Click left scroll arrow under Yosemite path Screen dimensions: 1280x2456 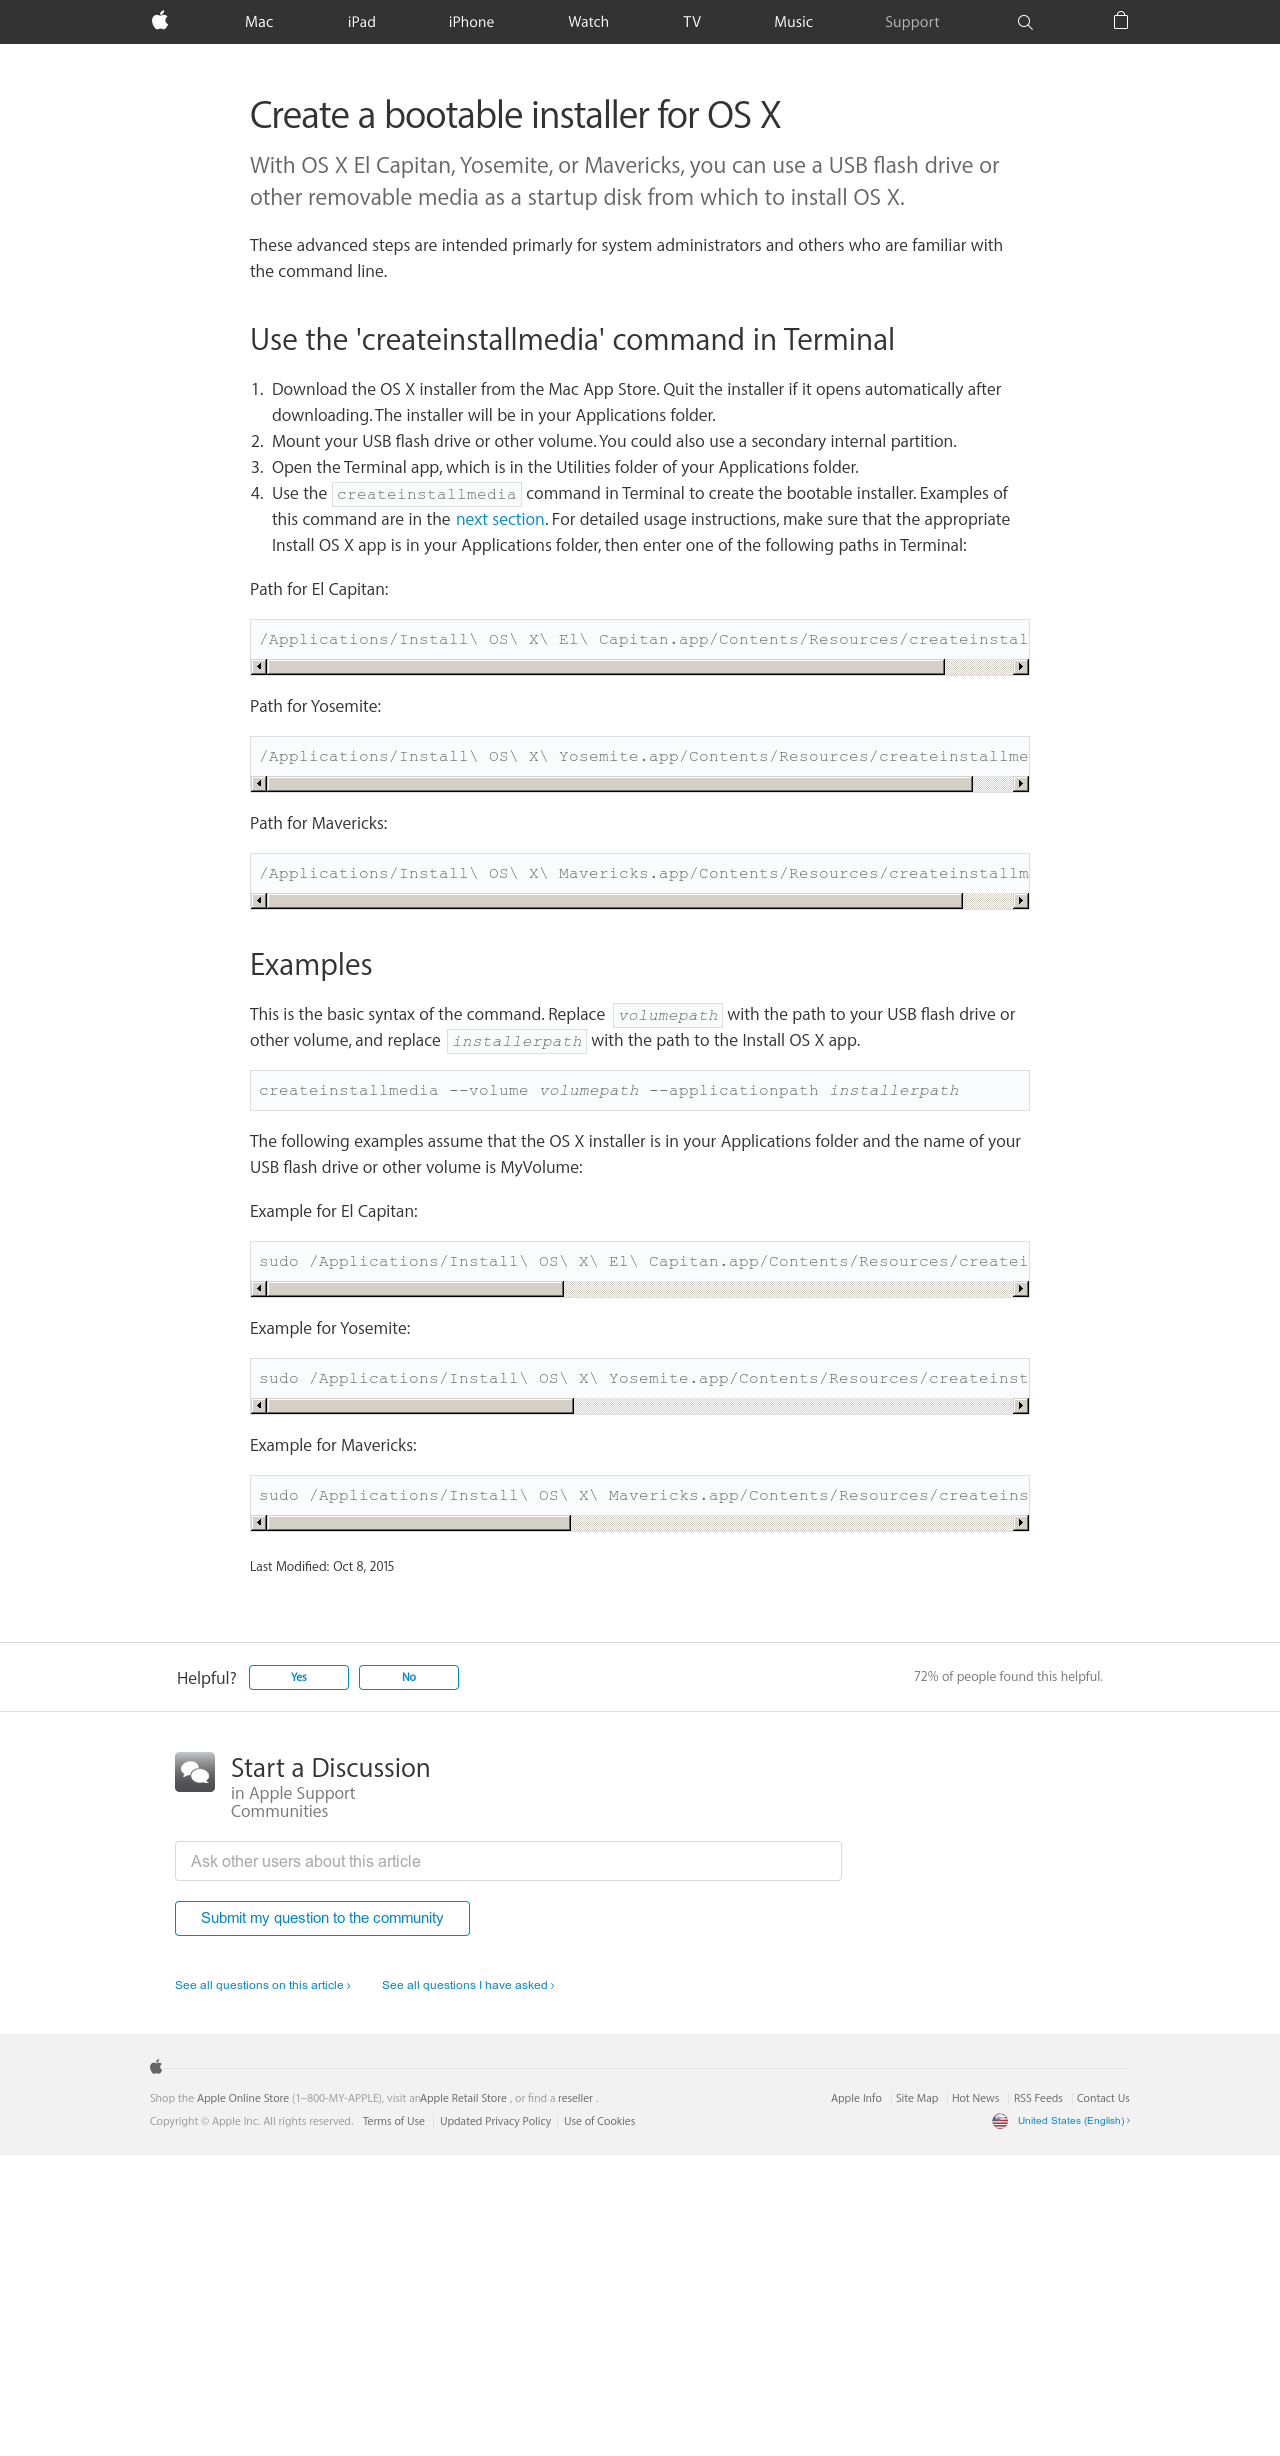(x=259, y=784)
